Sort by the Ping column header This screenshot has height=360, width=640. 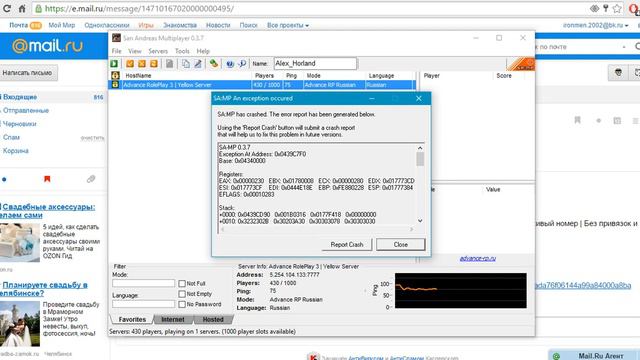click(293, 76)
